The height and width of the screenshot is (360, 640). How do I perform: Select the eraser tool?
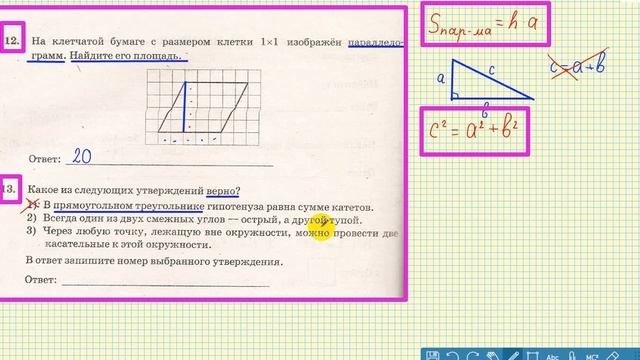(x=613, y=356)
